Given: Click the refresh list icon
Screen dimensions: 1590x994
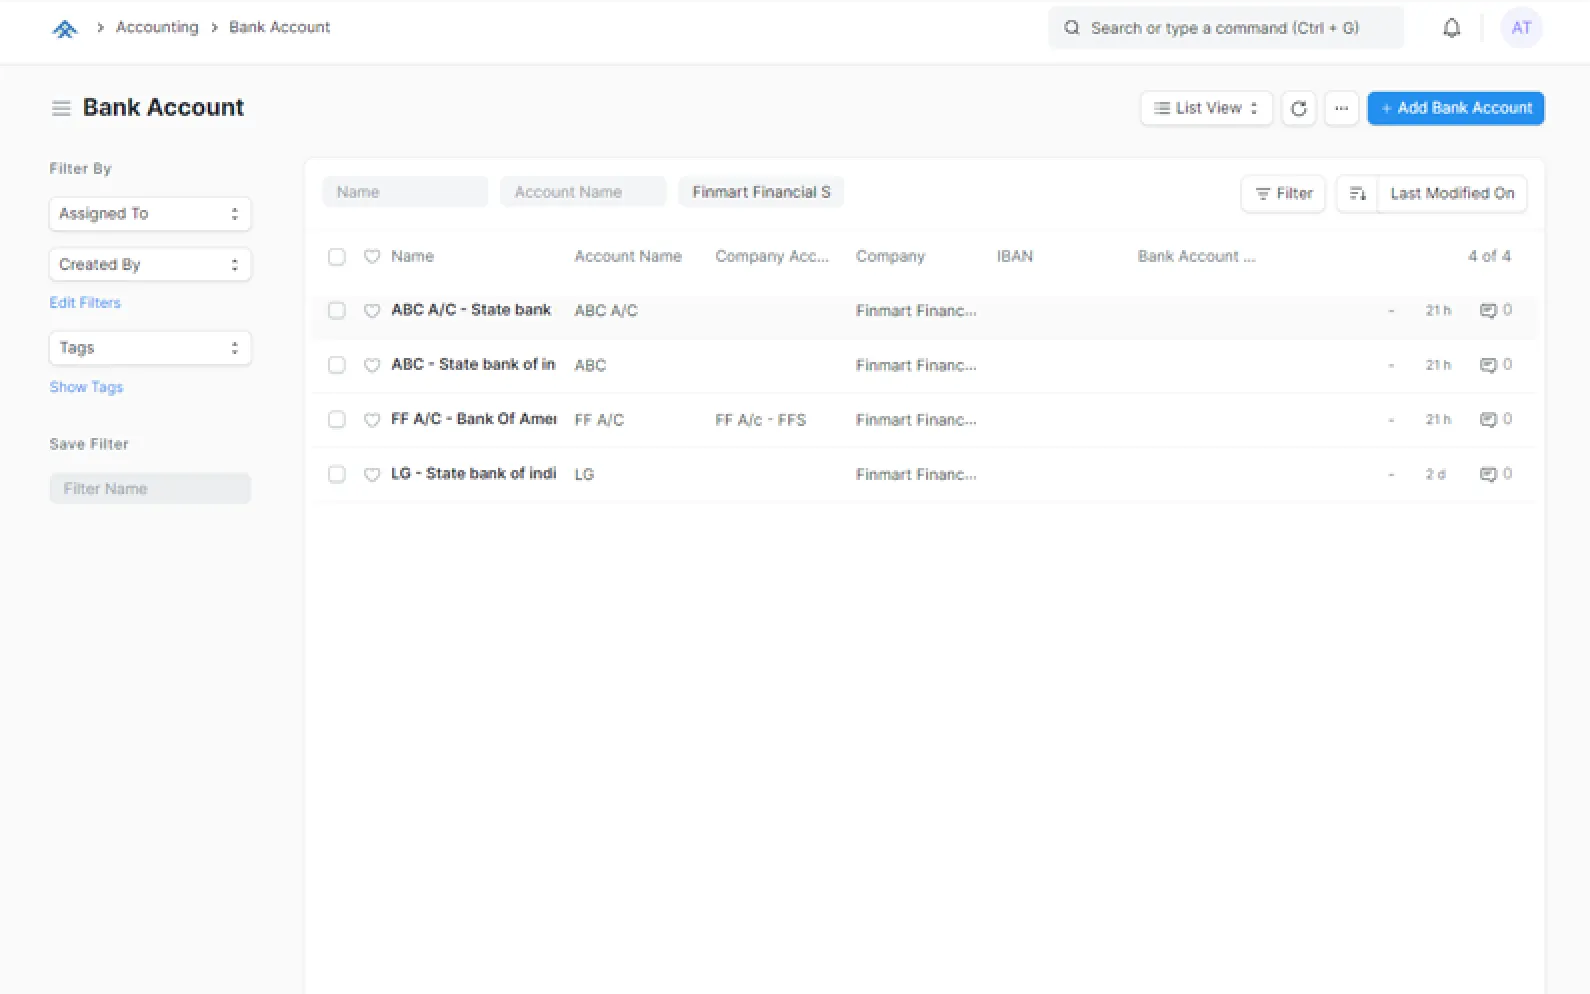Looking at the screenshot, I should pyautogui.click(x=1298, y=108).
